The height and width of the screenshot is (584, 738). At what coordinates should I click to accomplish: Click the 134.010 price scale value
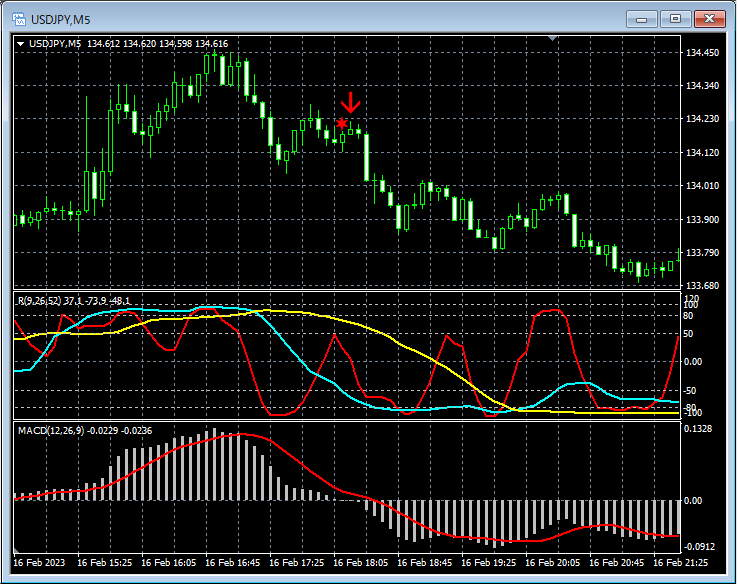pyautogui.click(x=703, y=186)
